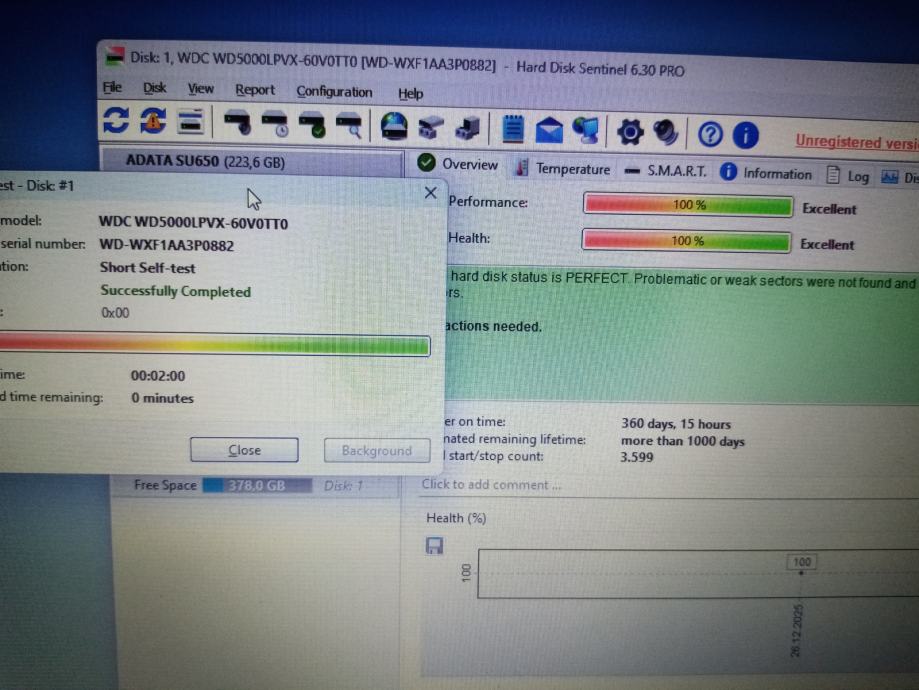919x690 pixels.
Task: Open the File menu
Action: tap(112, 87)
